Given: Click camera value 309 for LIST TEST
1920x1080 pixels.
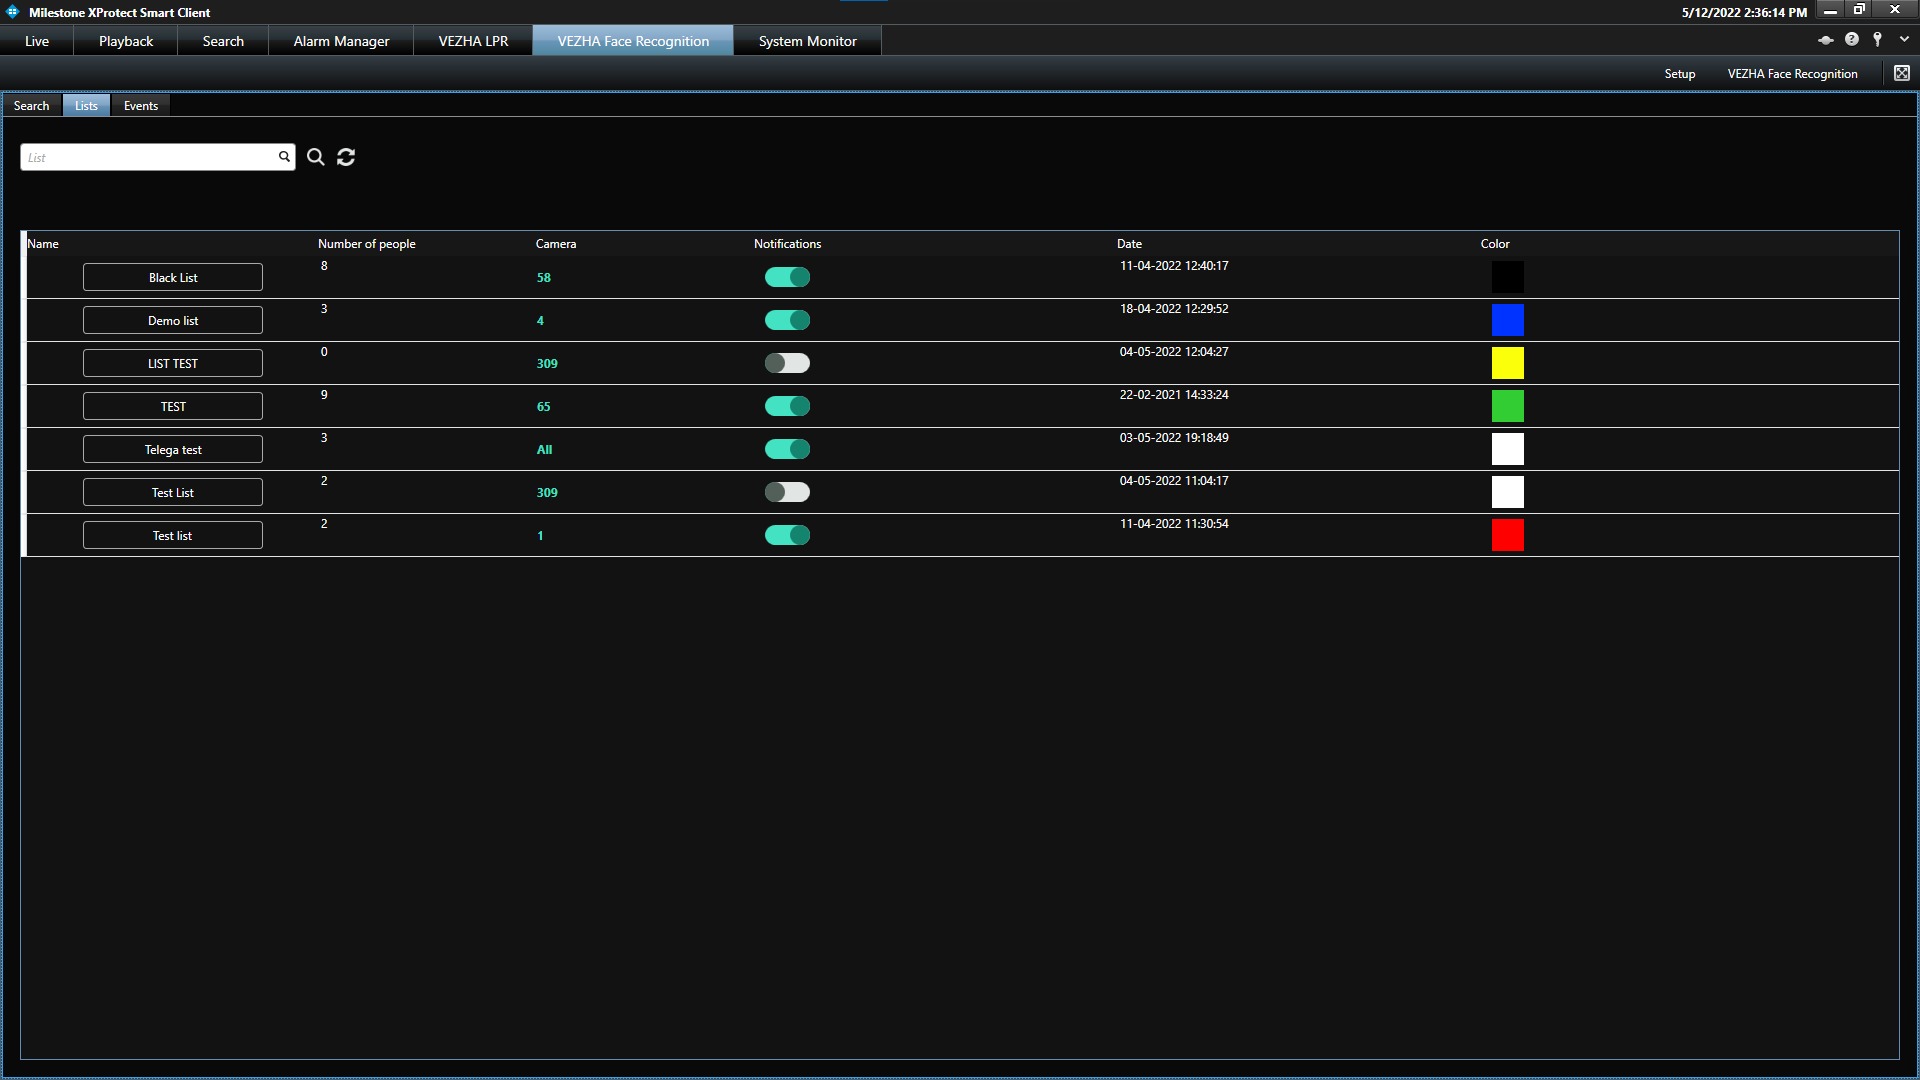Looking at the screenshot, I should click(x=547, y=363).
